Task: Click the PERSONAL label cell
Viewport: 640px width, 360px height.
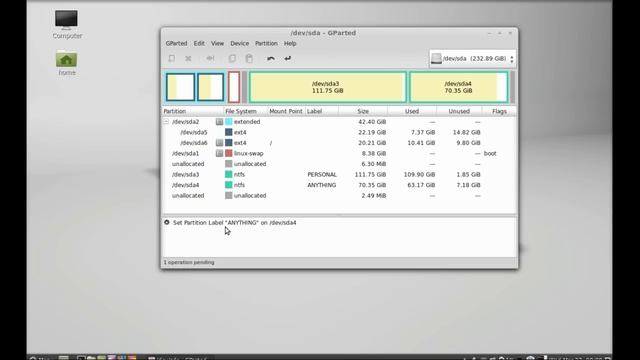Action: click(322, 174)
